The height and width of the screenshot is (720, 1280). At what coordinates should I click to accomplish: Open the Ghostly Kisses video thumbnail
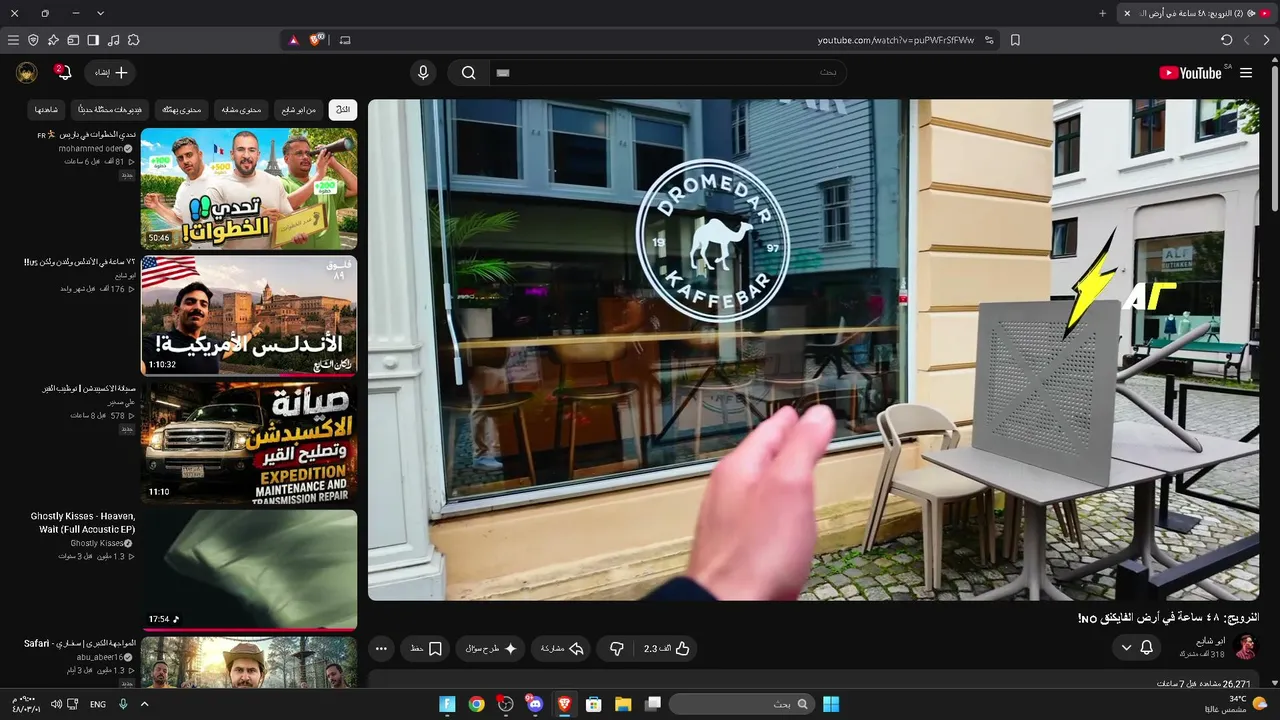(x=249, y=570)
